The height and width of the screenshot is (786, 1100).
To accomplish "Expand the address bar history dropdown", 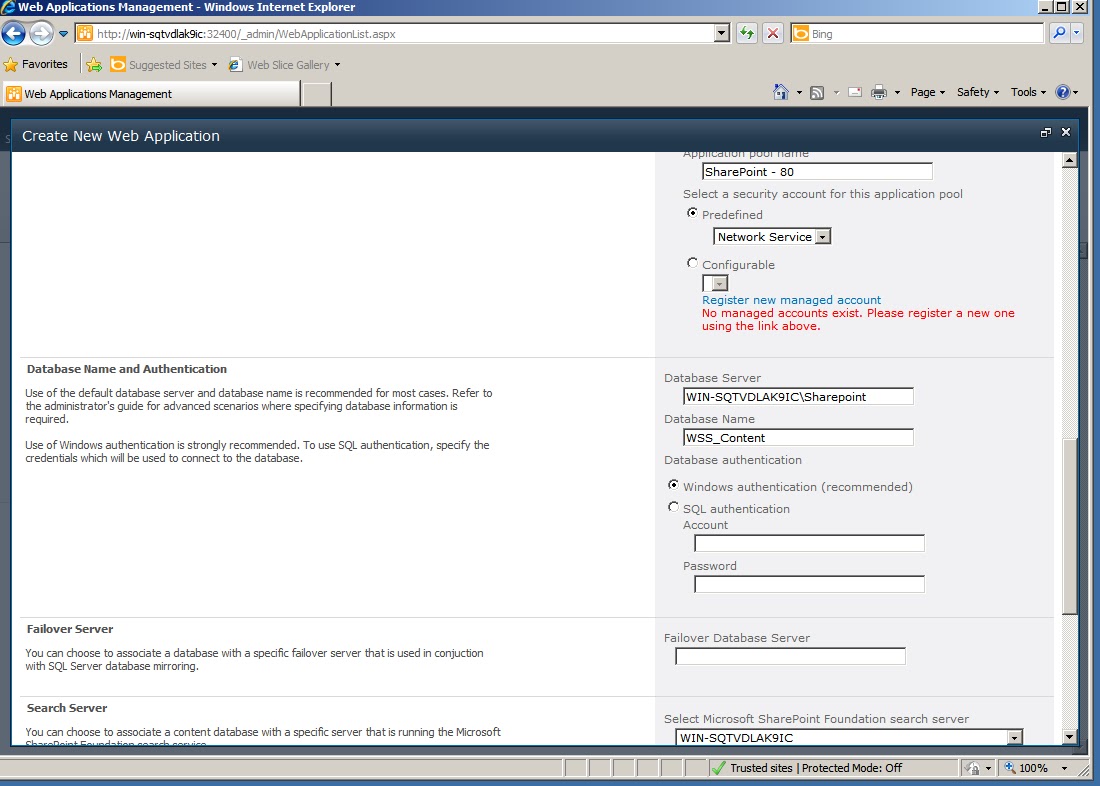I will [x=722, y=33].
